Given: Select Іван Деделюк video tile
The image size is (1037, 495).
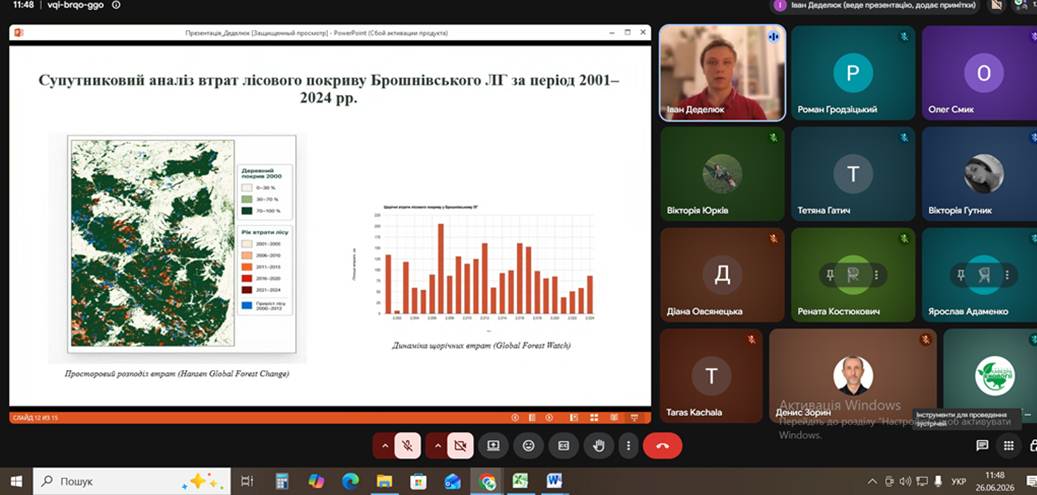Looking at the screenshot, I should point(722,73).
